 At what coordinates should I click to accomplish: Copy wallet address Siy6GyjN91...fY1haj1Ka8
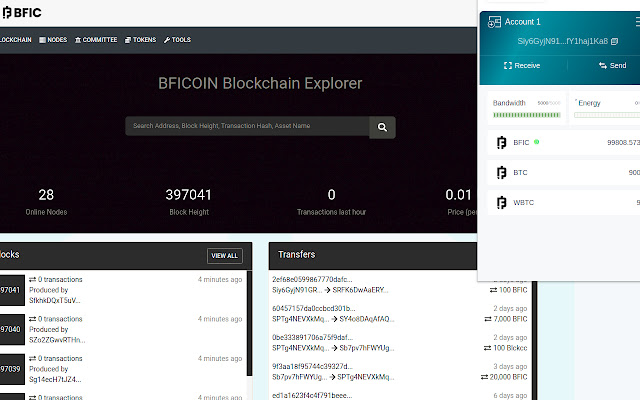coord(614,41)
